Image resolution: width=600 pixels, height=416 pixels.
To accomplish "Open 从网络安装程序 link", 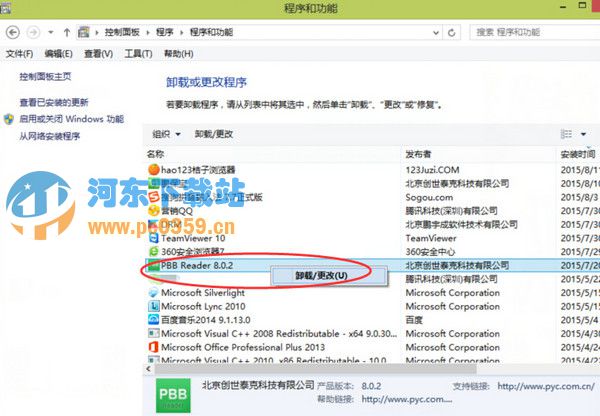I will 50,136.
